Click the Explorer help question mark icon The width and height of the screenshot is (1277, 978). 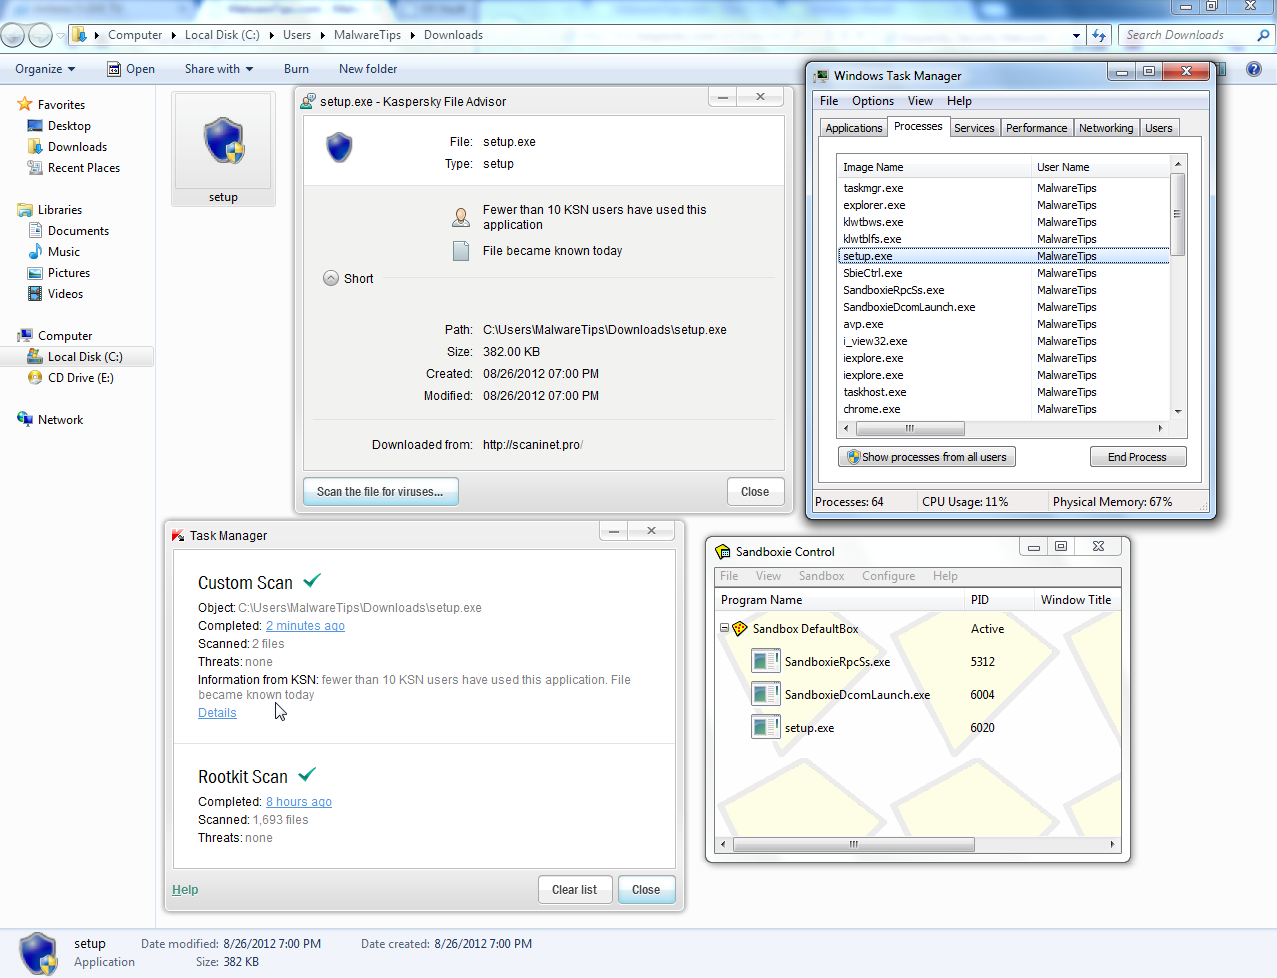[x=1254, y=69]
